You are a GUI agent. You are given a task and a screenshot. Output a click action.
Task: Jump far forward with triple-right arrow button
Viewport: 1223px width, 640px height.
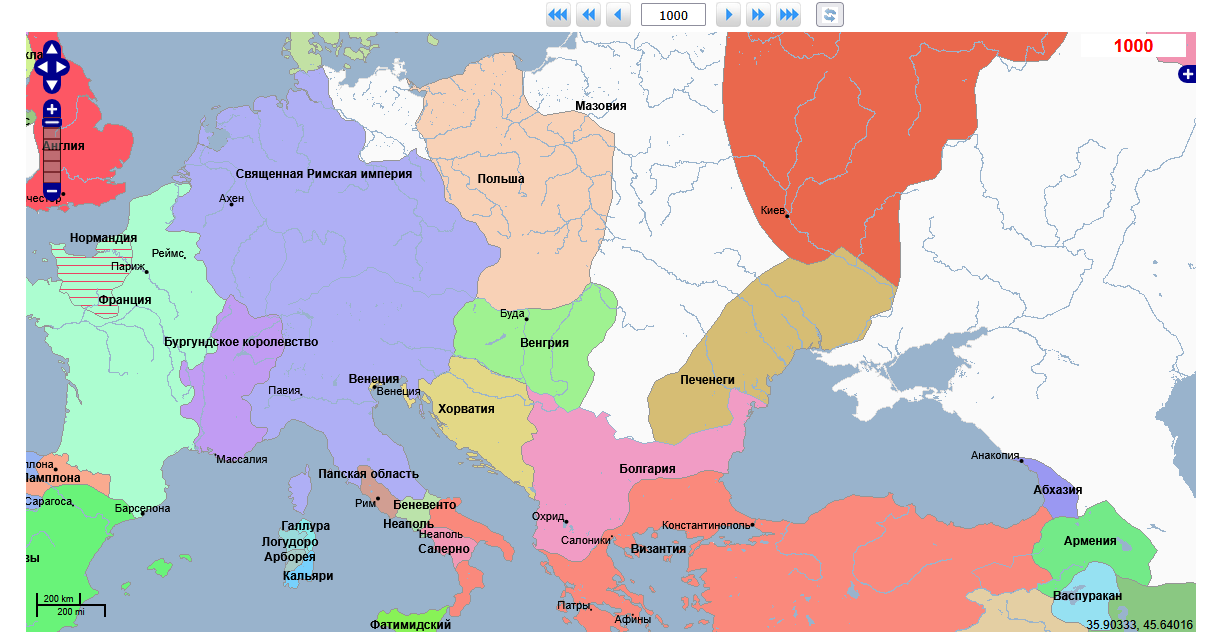pos(789,15)
